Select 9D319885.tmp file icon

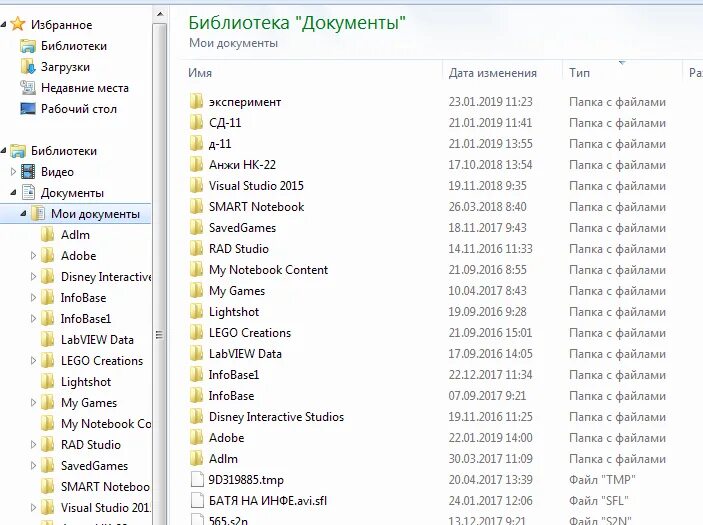click(197, 480)
